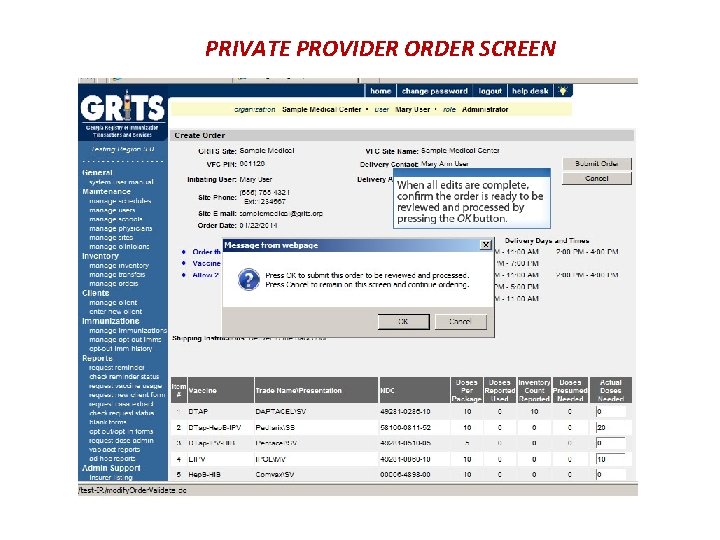Open vac acct reports link
The width and height of the screenshot is (720, 540).
coord(114,450)
